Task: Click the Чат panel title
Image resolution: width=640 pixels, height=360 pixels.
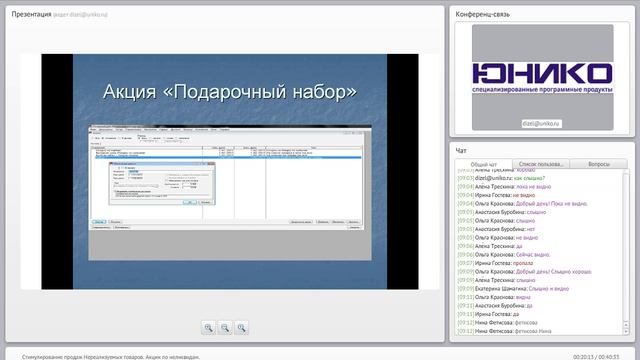Action: [x=461, y=151]
